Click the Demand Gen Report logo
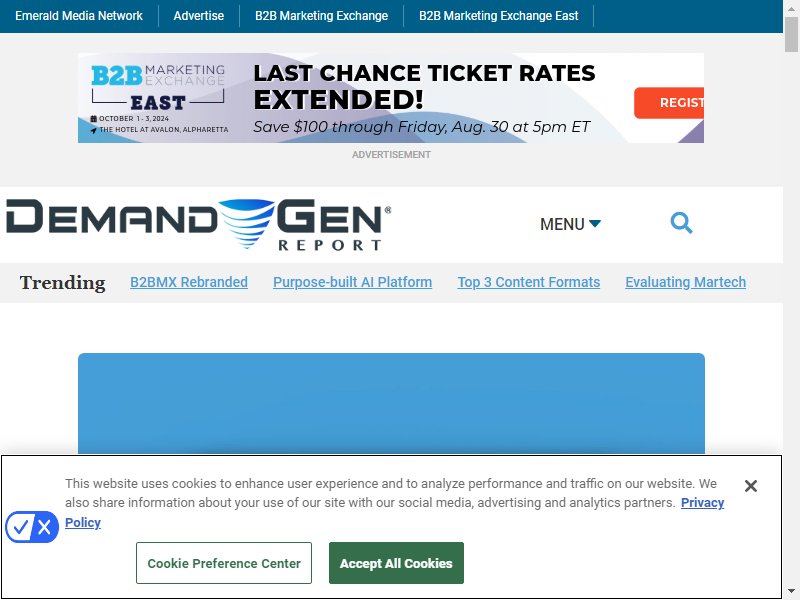This screenshot has width=800, height=600. [x=198, y=224]
